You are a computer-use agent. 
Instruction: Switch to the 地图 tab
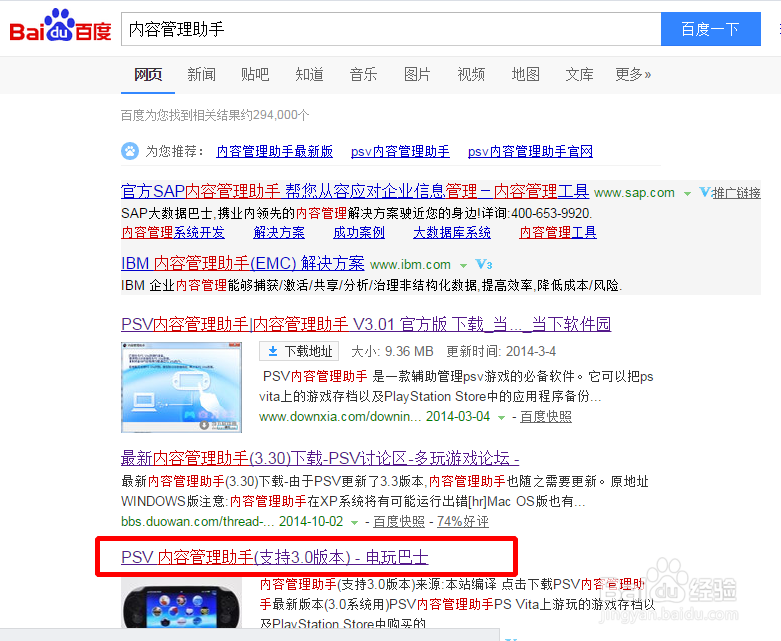click(525, 75)
